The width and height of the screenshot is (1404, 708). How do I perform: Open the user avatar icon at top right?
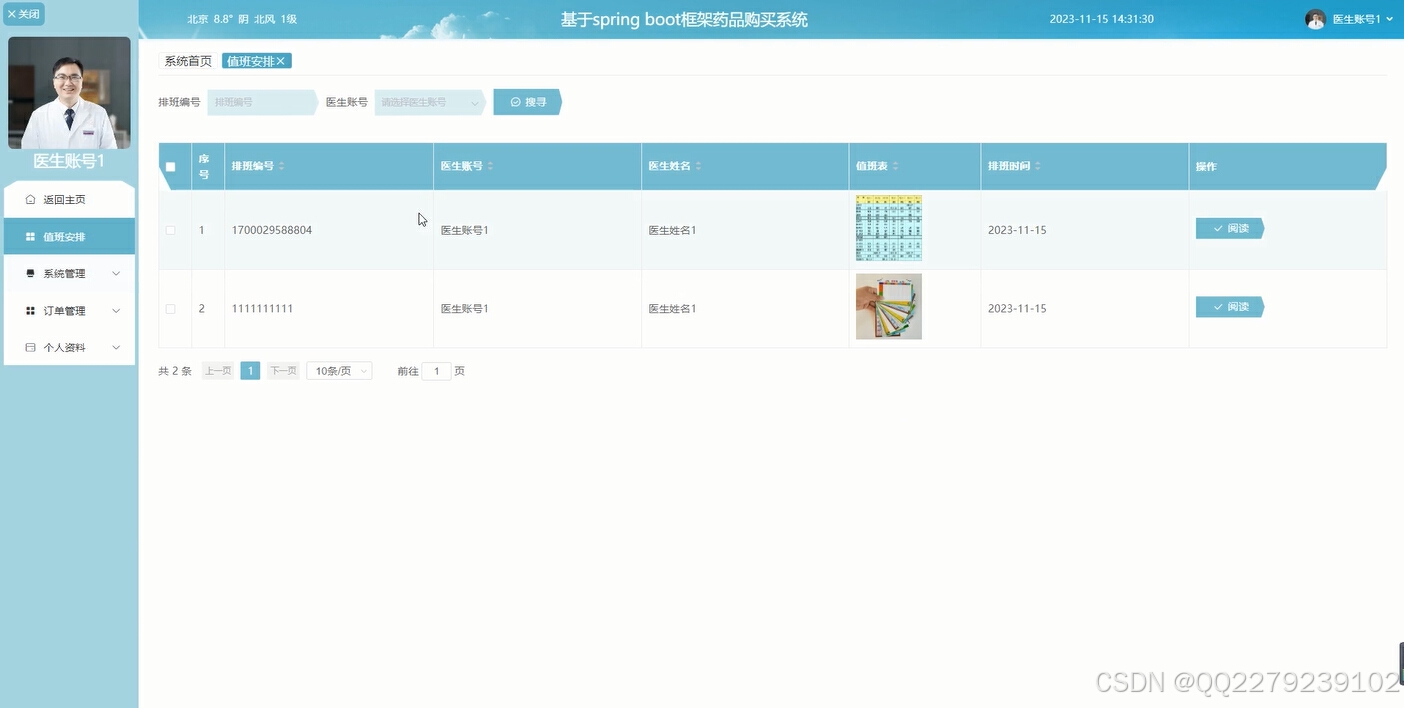1315,18
